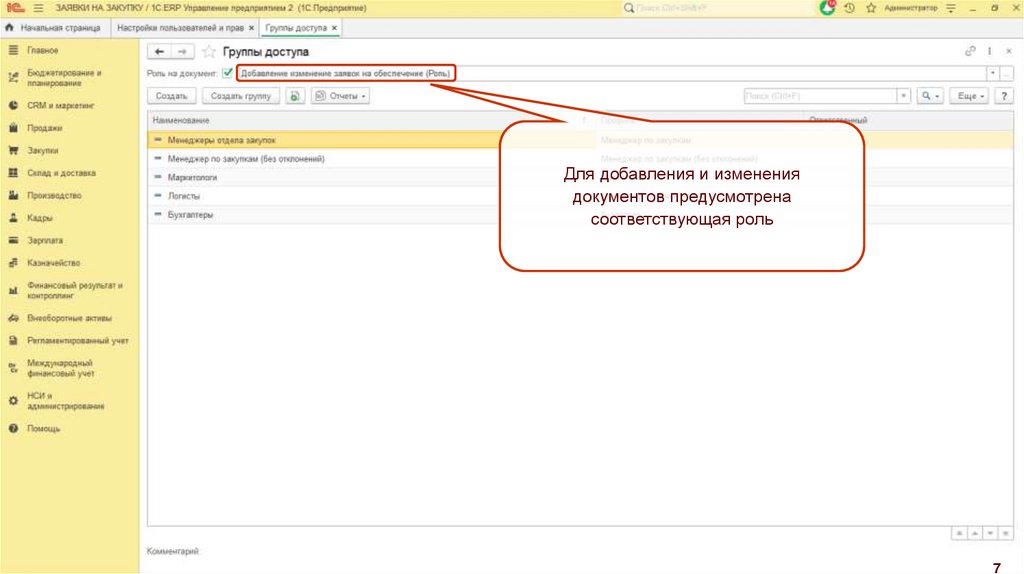Open the Казначейство section in sidebar
Viewport: 1024px width, 574px height.
[53, 263]
